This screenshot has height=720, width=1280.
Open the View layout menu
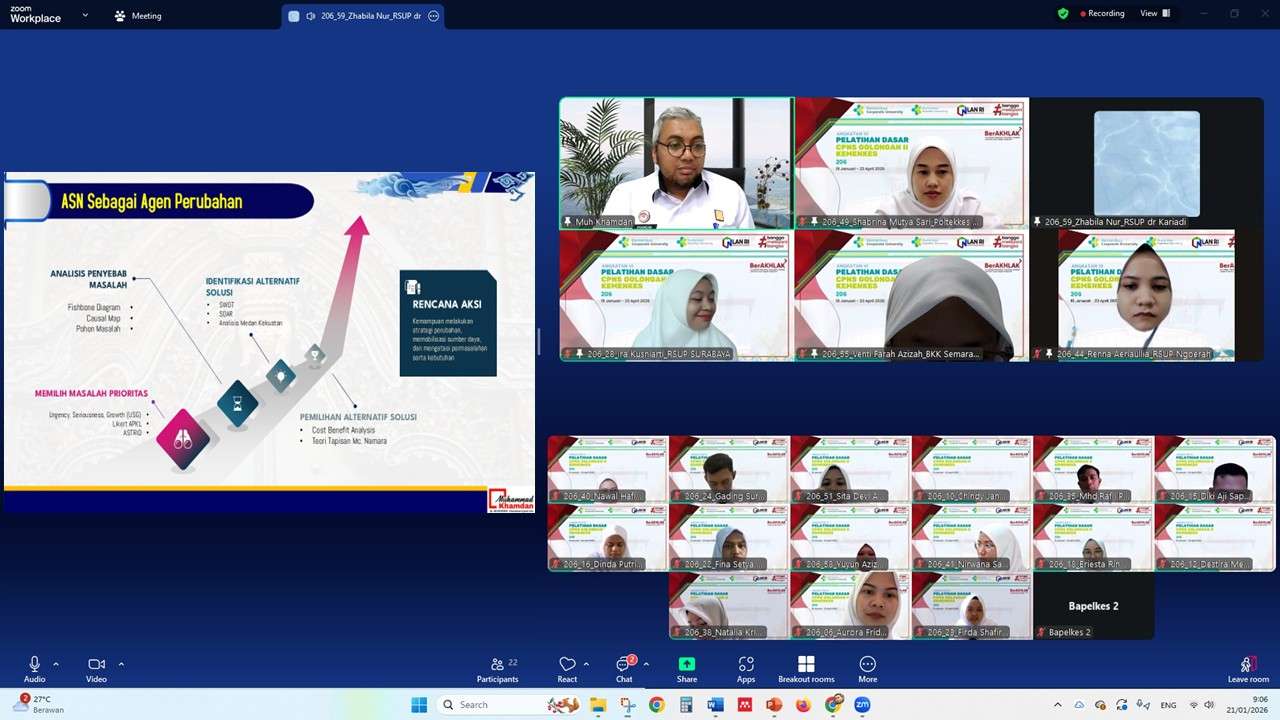1153,14
